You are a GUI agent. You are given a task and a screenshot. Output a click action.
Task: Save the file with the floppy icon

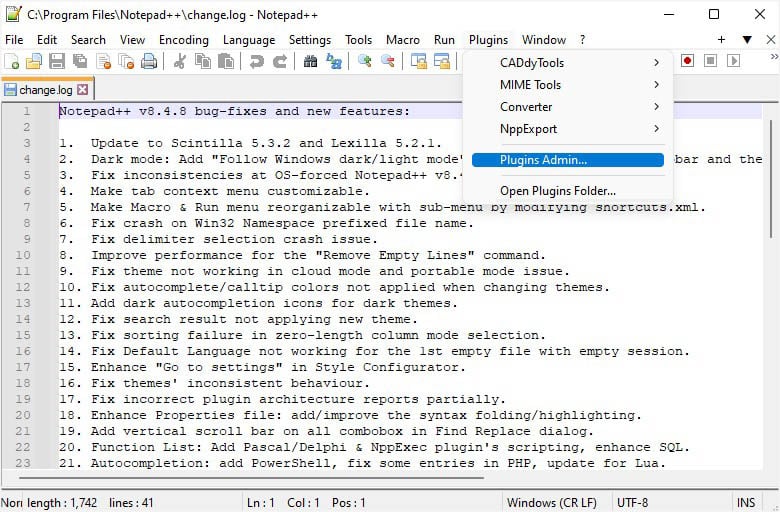coord(57,62)
